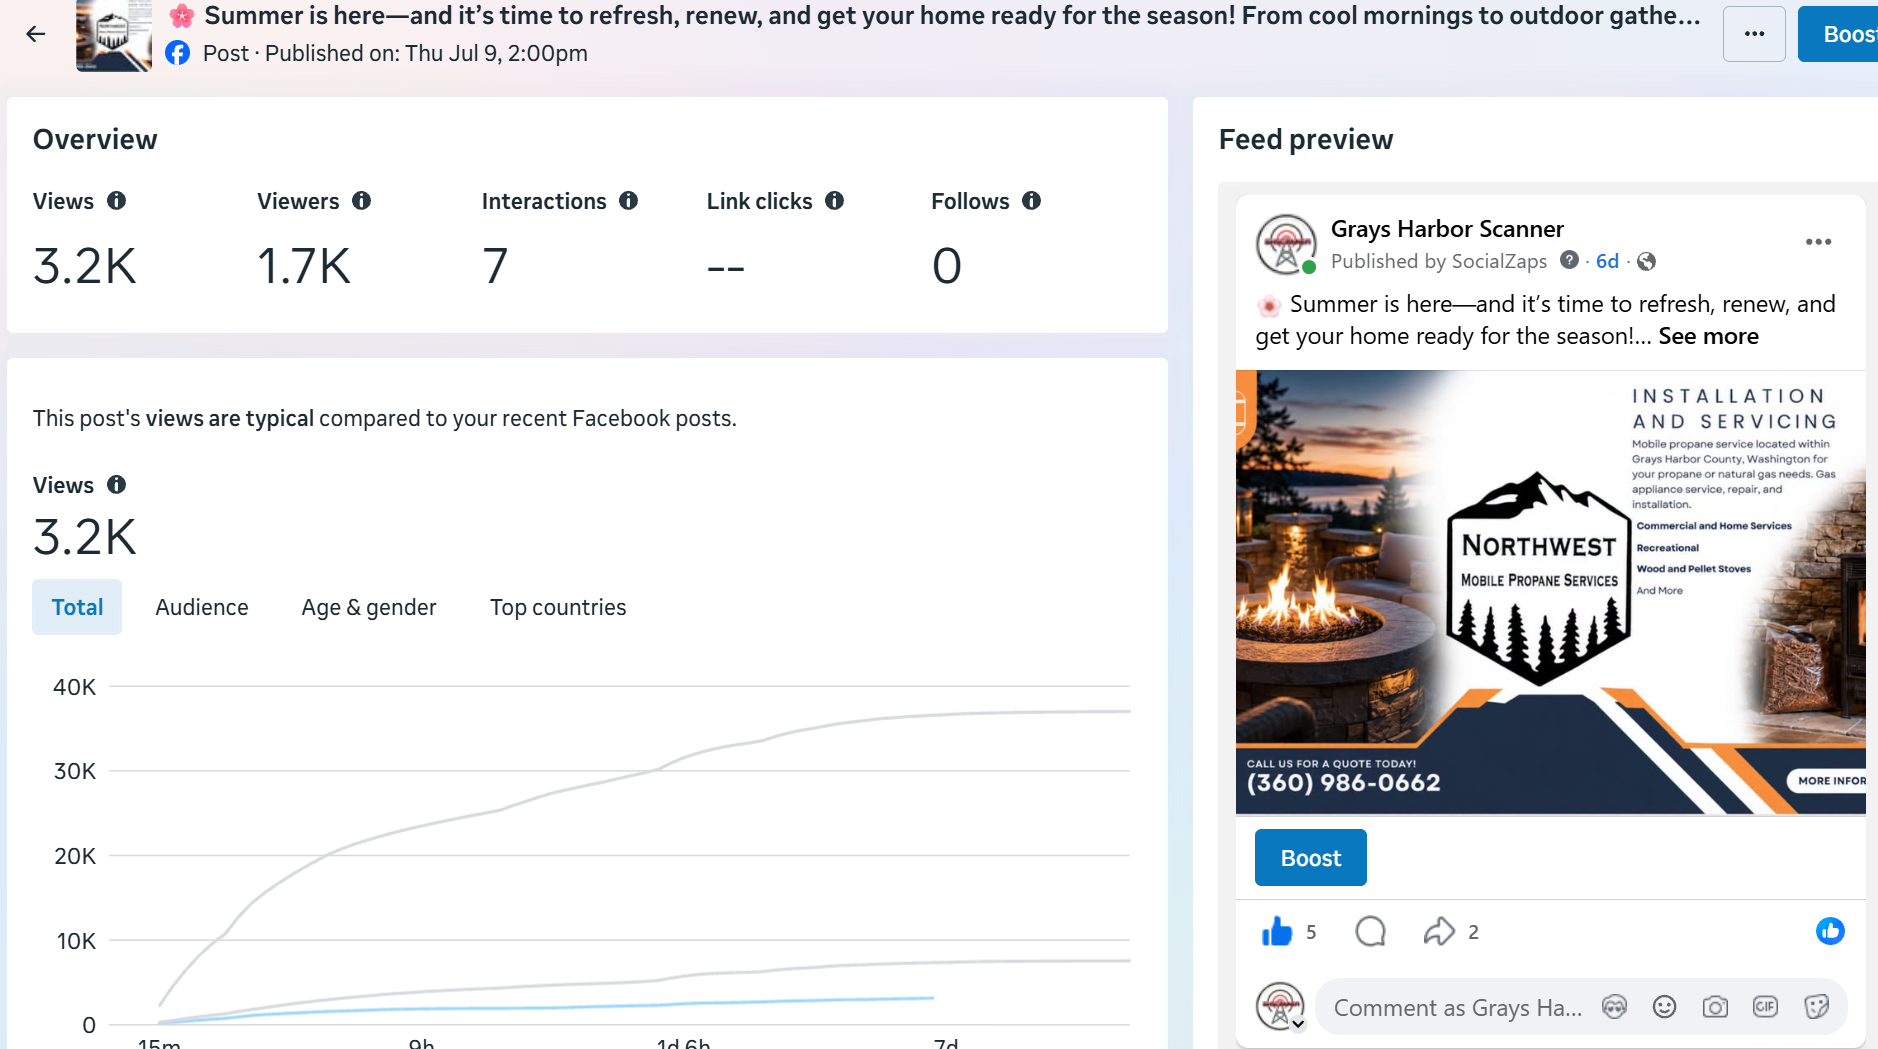Open the emoji picker in comment box
Screen dimensions: 1878x1049
click(1664, 1007)
